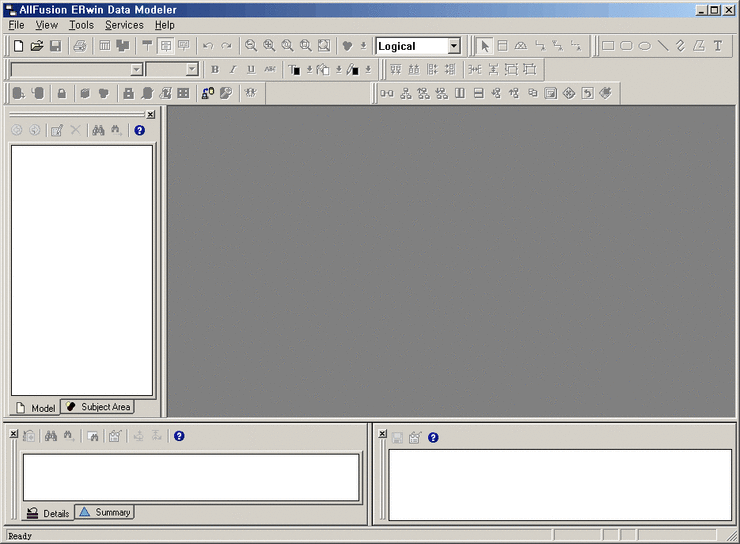
Task: Close the Details bottom-left pane
Action: click(14, 434)
